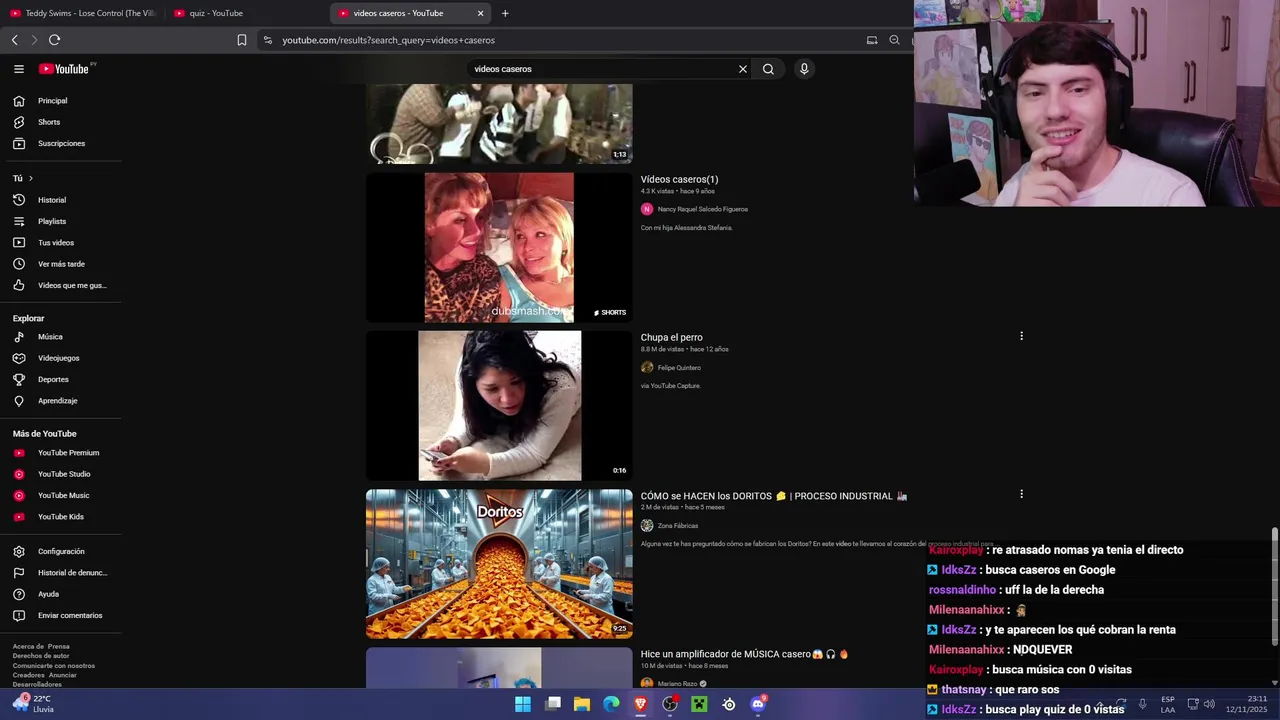The width and height of the screenshot is (1280, 720).
Task: Visit Mariano Razo channel
Action: [677, 684]
